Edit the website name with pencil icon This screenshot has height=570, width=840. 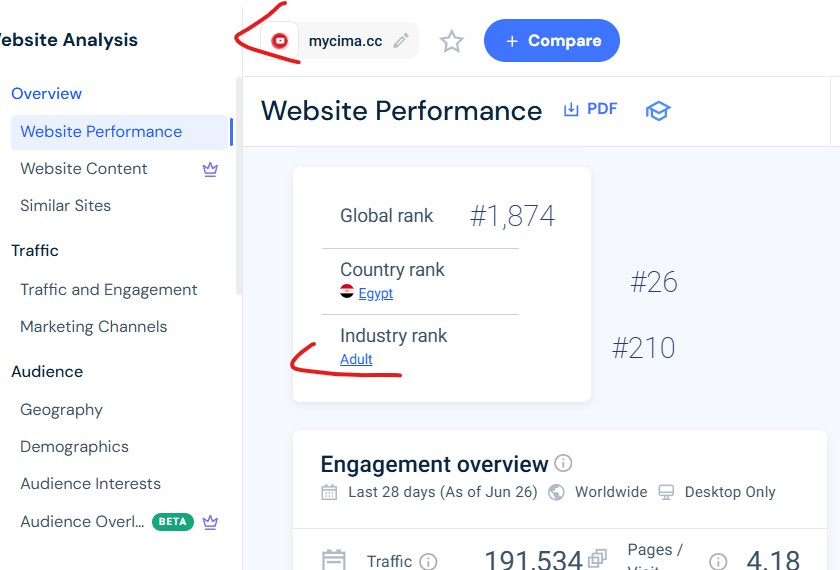click(x=401, y=41)
